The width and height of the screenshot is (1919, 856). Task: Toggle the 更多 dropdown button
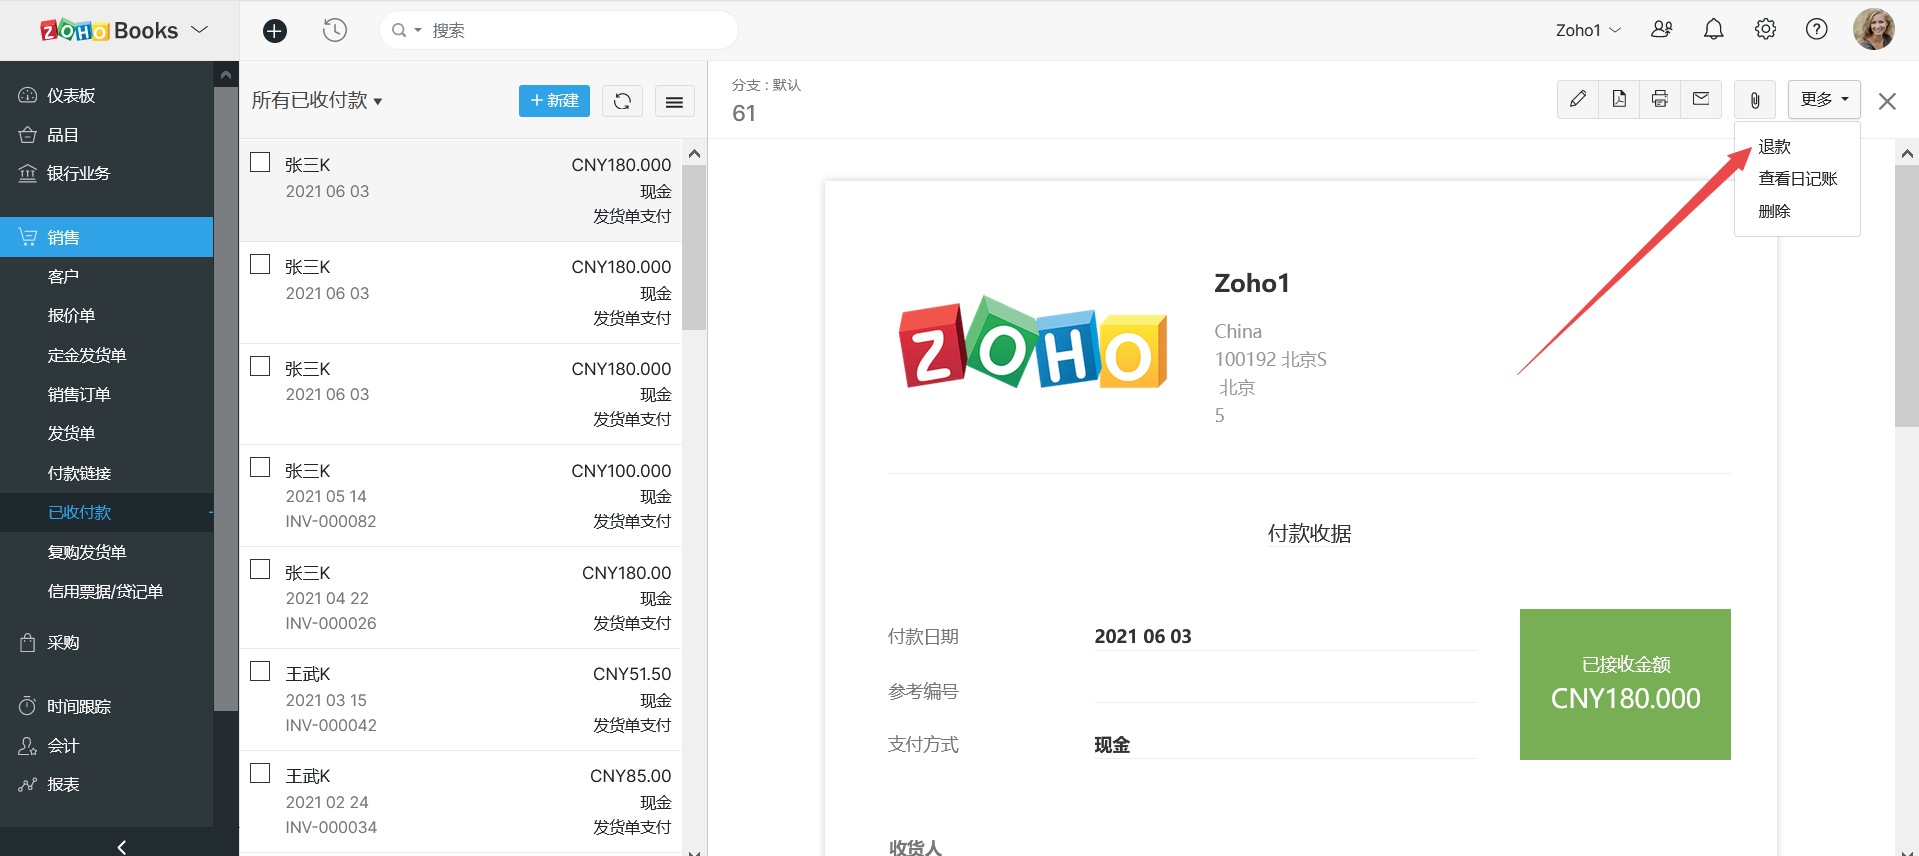[1823, 99]
